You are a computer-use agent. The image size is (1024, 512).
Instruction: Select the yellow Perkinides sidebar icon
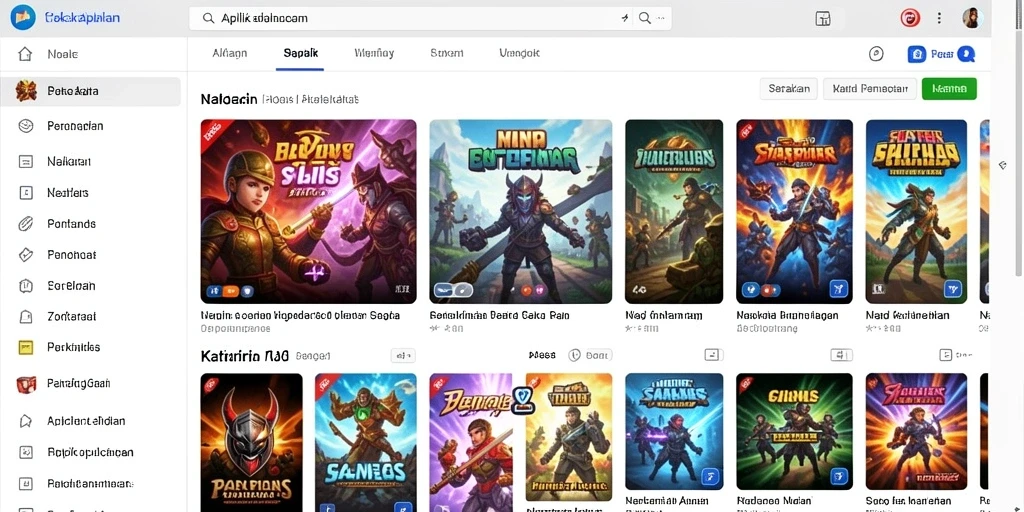[25, 347]
